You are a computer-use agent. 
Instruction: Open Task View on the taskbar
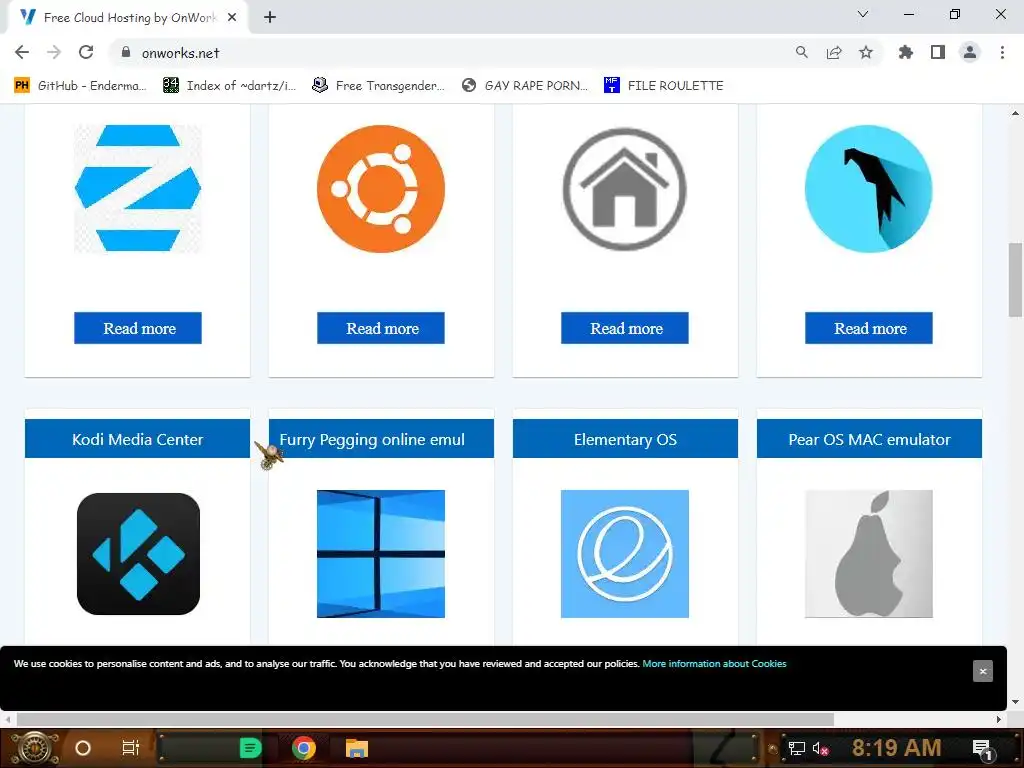pyautogui.click(x=131, y=748)
